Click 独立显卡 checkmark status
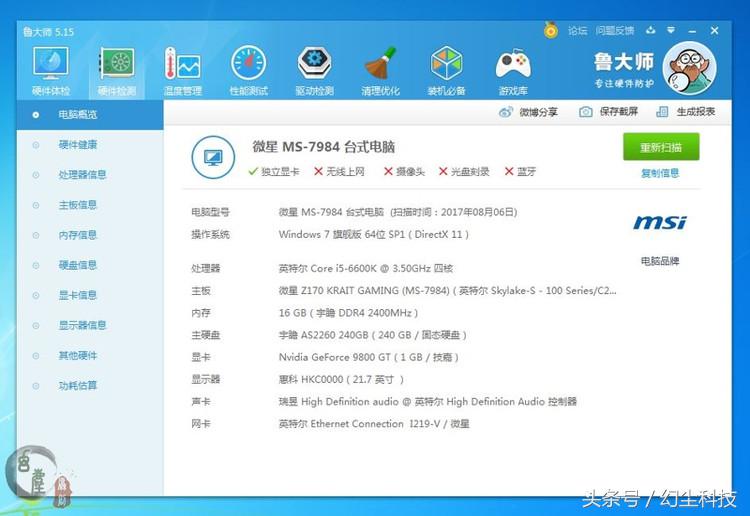750x516 pixels. 274,171
